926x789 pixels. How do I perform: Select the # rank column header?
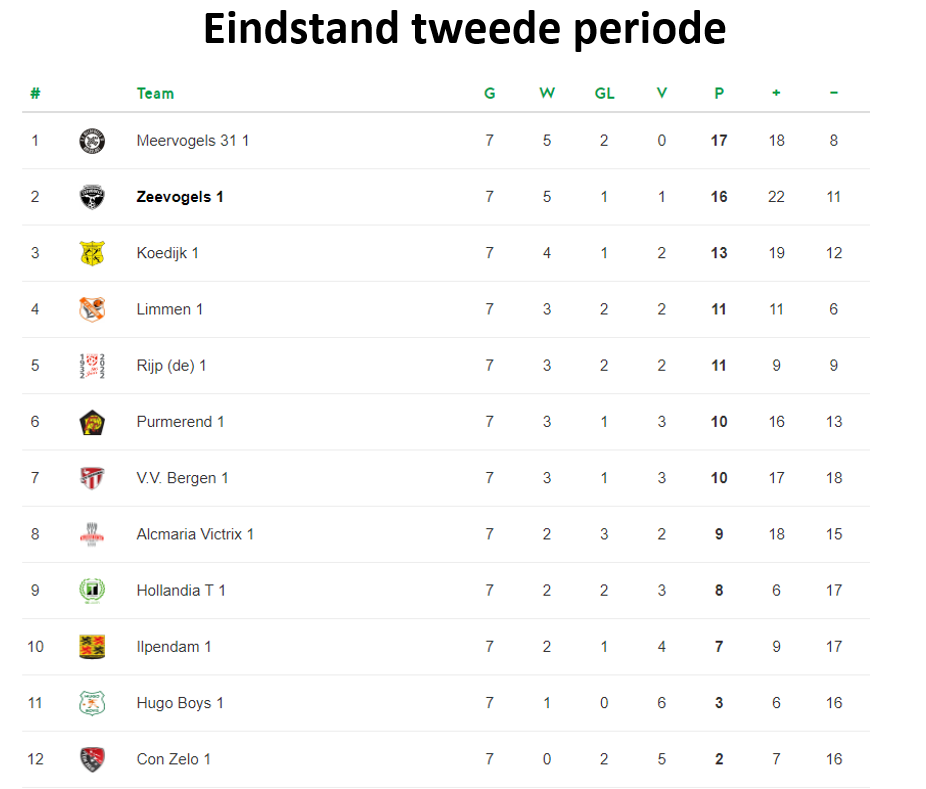pos(35,93)
